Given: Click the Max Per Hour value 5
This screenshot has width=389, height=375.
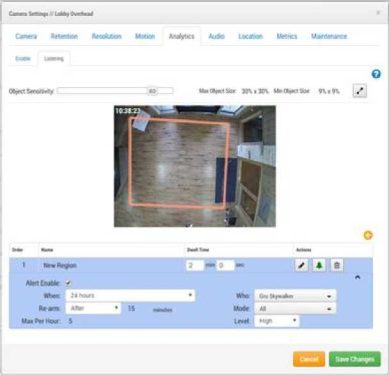Looking at the screenshot, I should point(70,321).
